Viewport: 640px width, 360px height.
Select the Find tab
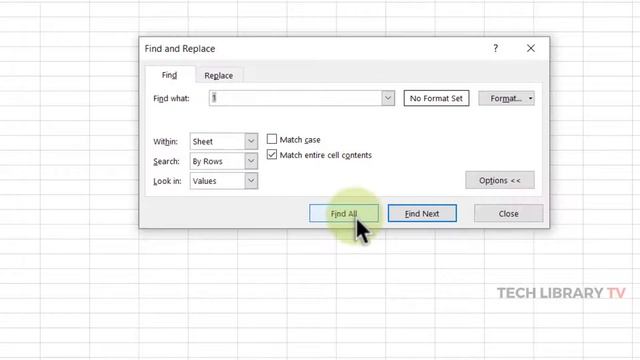click(x=169, y=75)
